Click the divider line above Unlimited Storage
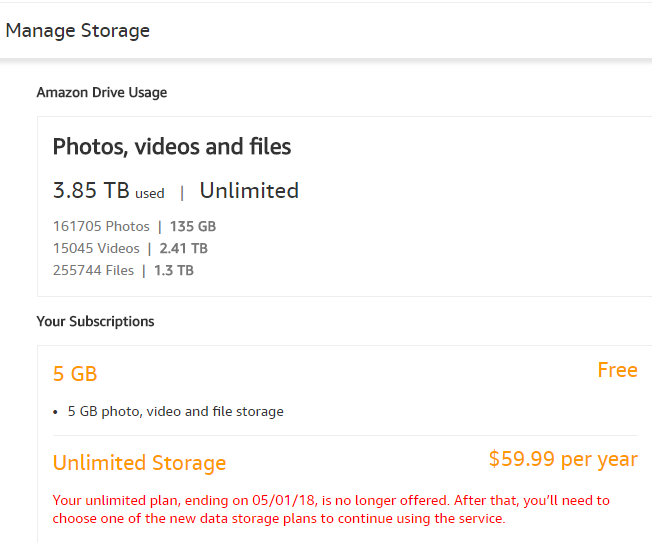652x543 pixels. coord(345,435)
